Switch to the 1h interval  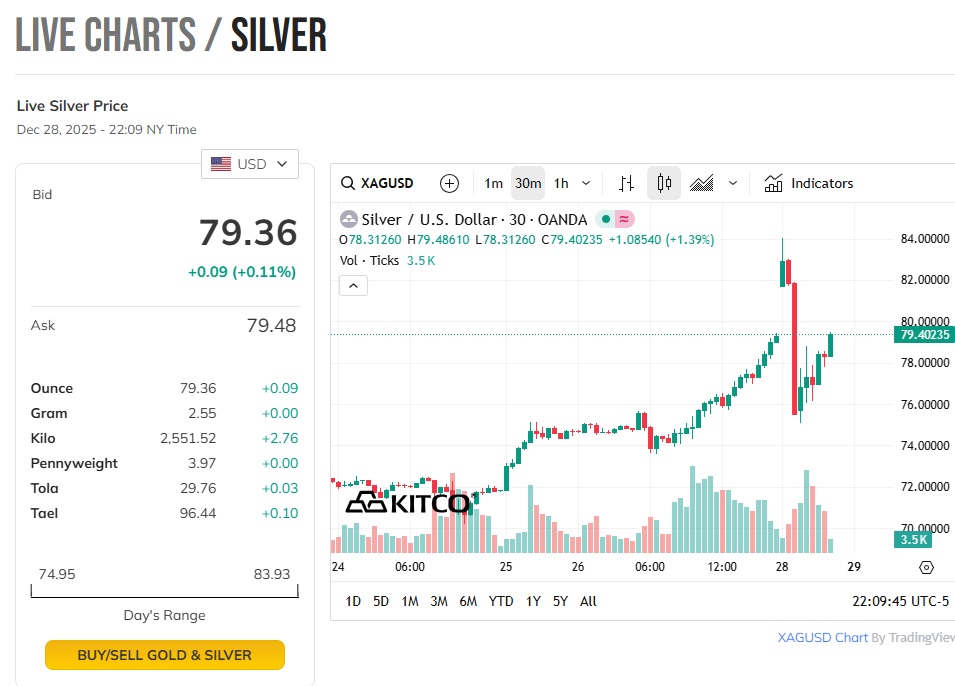561,183
